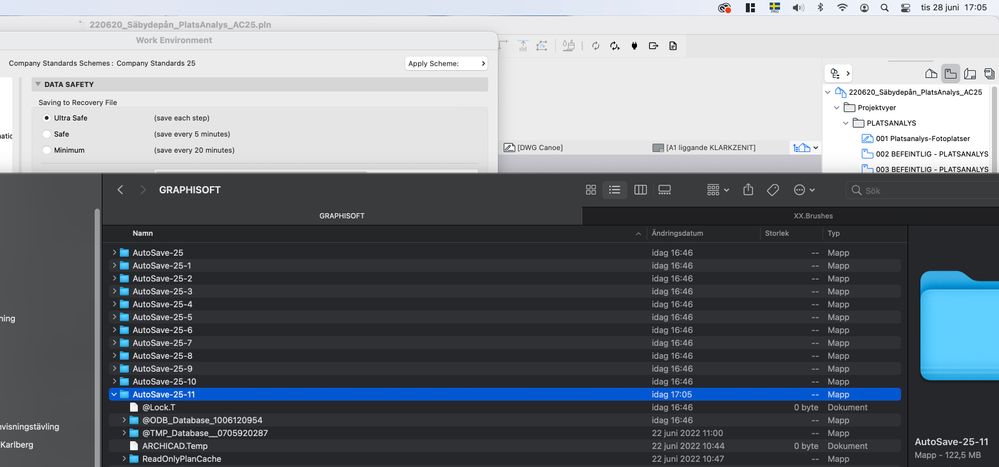Switch Finder to gallery view

(x=665, y=190)
